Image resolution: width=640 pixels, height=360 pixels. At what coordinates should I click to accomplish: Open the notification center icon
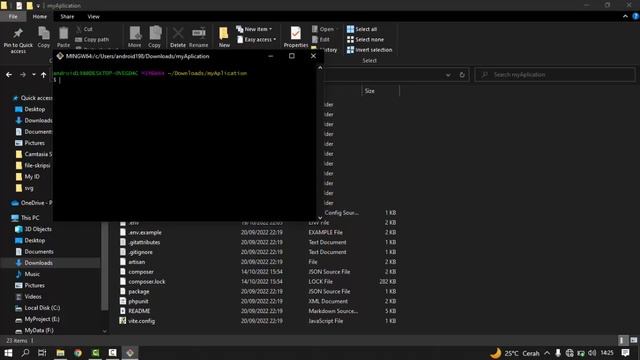(x=625, y=353)
